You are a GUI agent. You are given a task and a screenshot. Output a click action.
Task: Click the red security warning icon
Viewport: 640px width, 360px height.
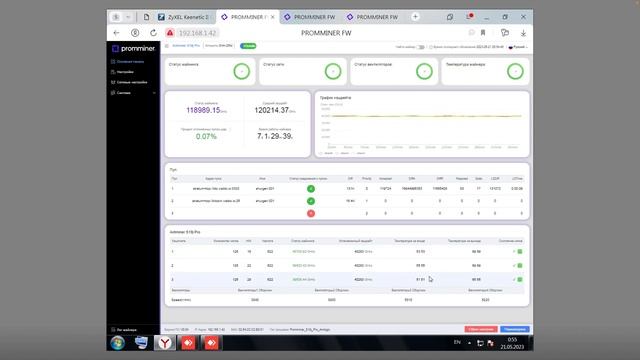[x=170, y=33]
